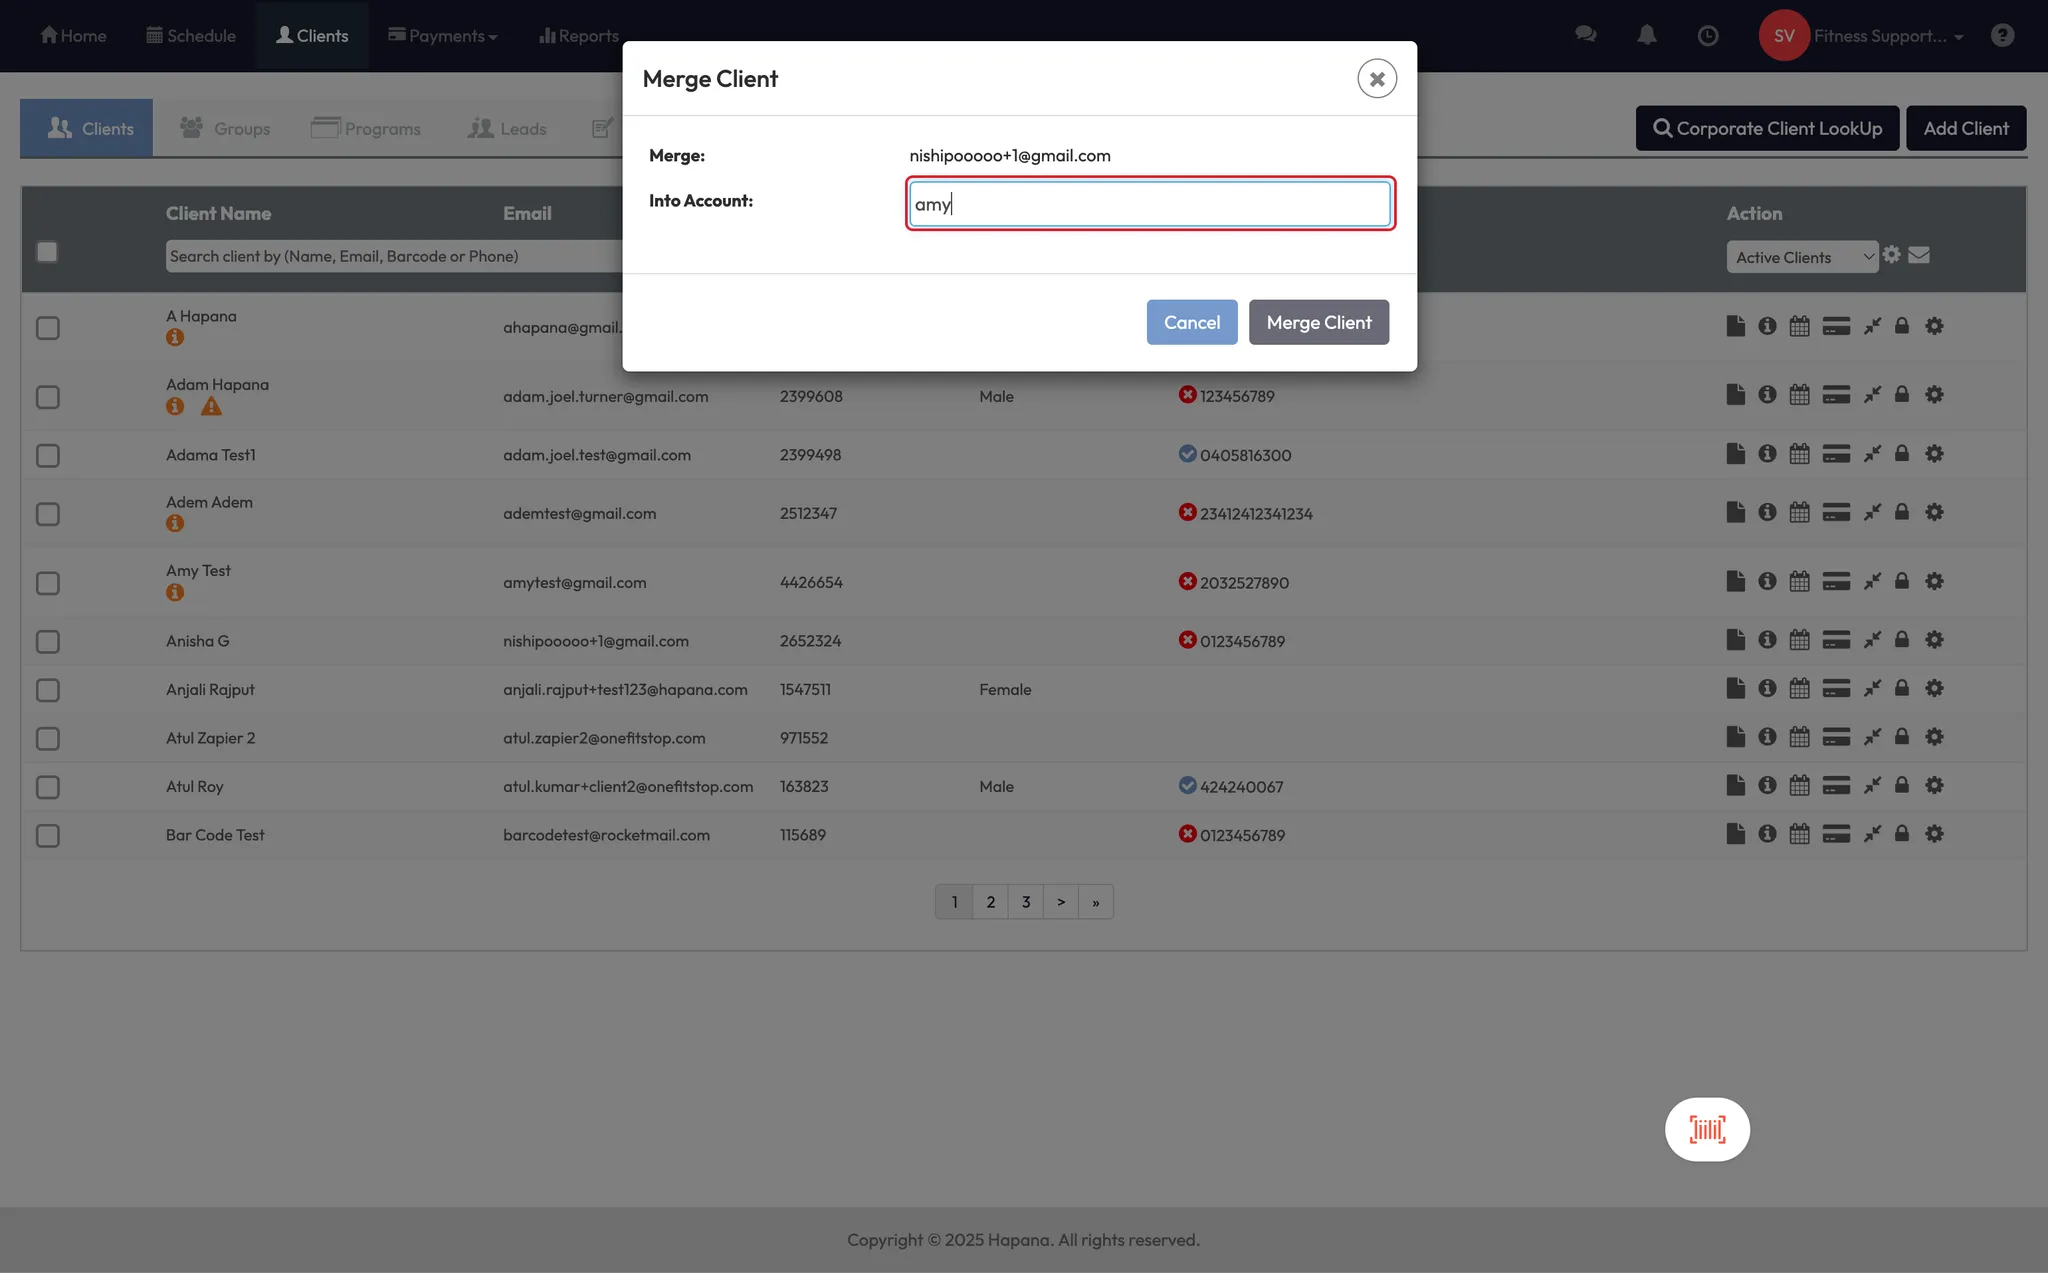Viewport: 2048px width, 1273px height.
Task: Expand the Active Clients dropdown
Action: (x=1802, y=257)
